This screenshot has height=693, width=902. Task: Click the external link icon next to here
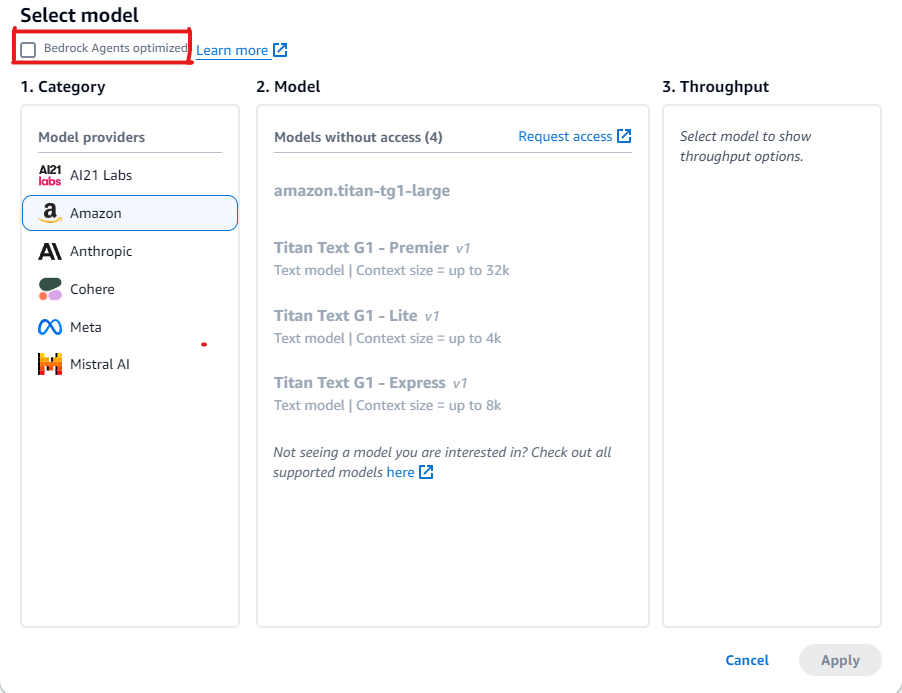pyautogui.click(x=428, y=472)
